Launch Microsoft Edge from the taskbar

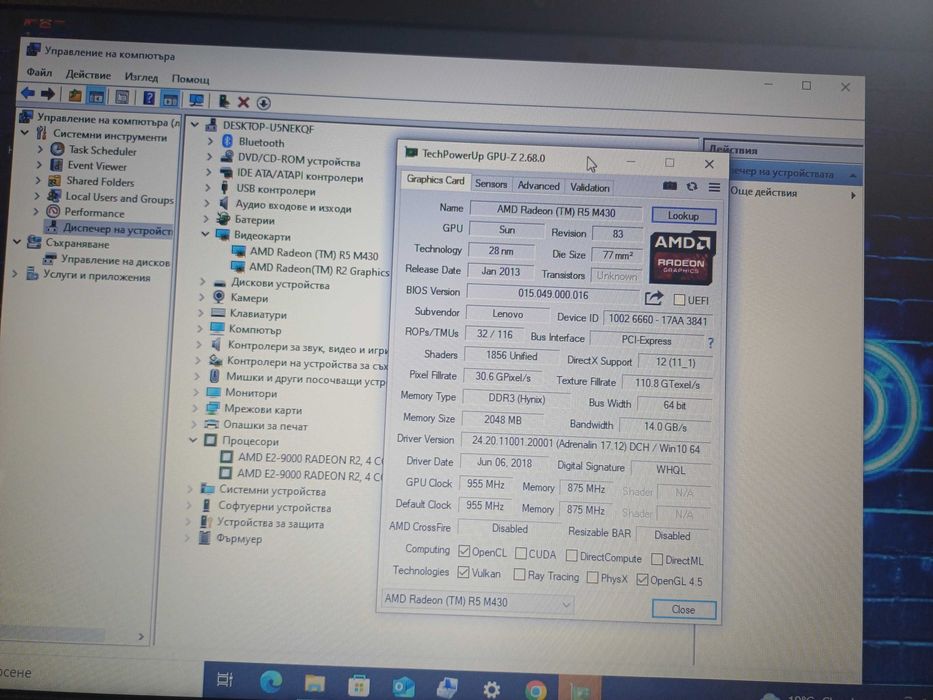point(271,682)
